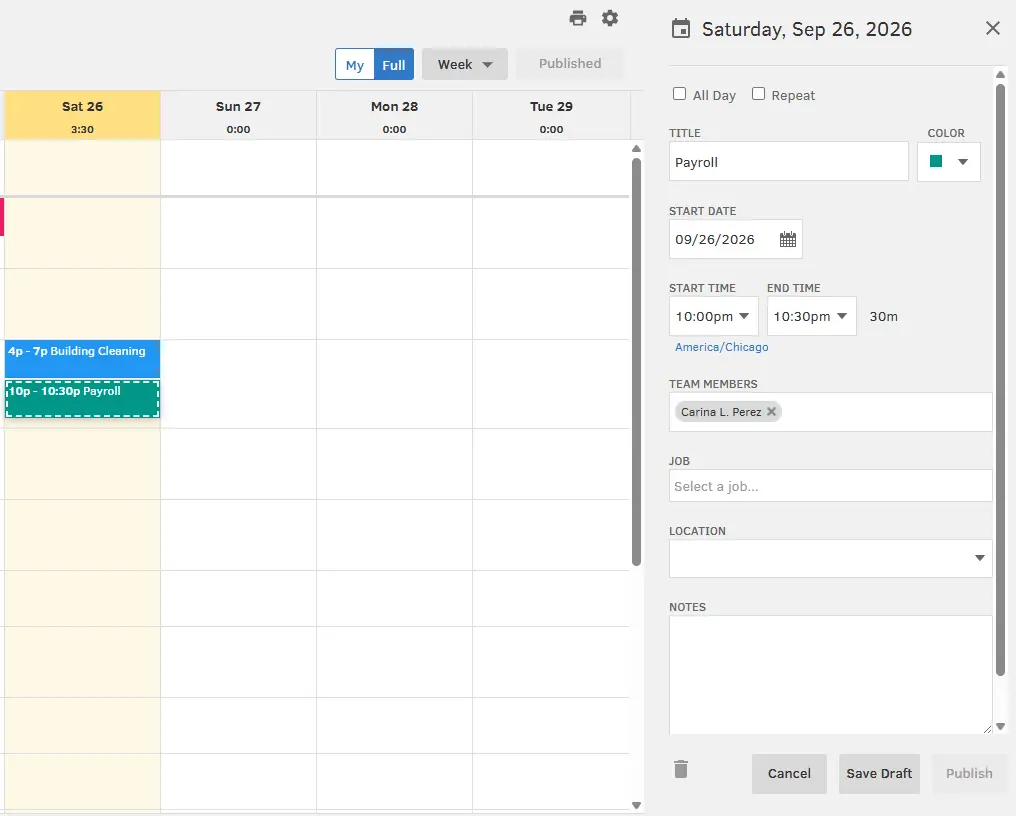1016x816 pixels.
Task: Click the detail panel scrollbar up arrow
Action: [1000, 75]
